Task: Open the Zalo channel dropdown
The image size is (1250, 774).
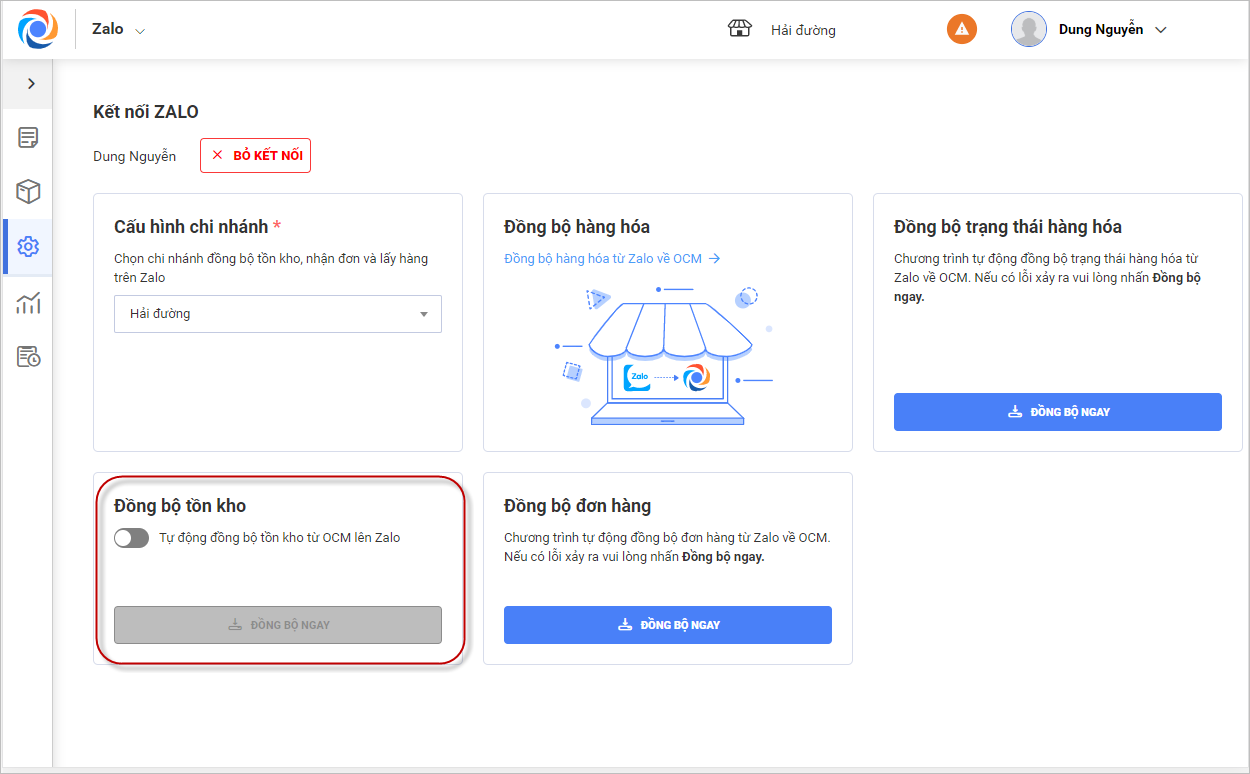Action: pyautogui.click(x=119, y=30)
